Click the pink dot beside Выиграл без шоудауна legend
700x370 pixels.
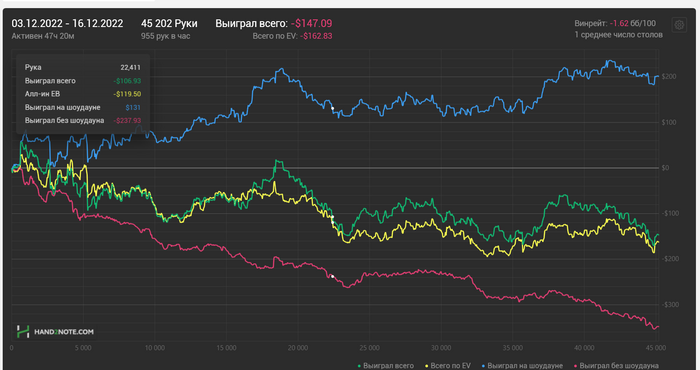575,366
